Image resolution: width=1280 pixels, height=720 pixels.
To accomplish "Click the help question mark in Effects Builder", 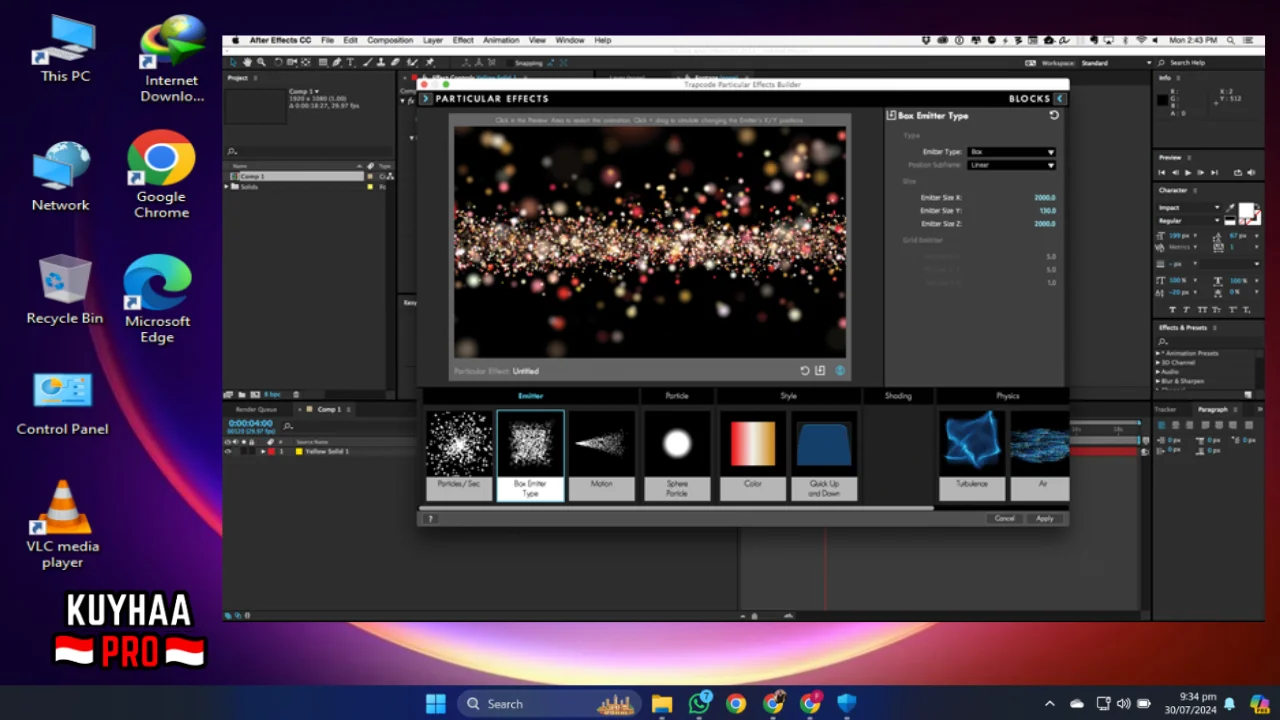I will 431,518.
